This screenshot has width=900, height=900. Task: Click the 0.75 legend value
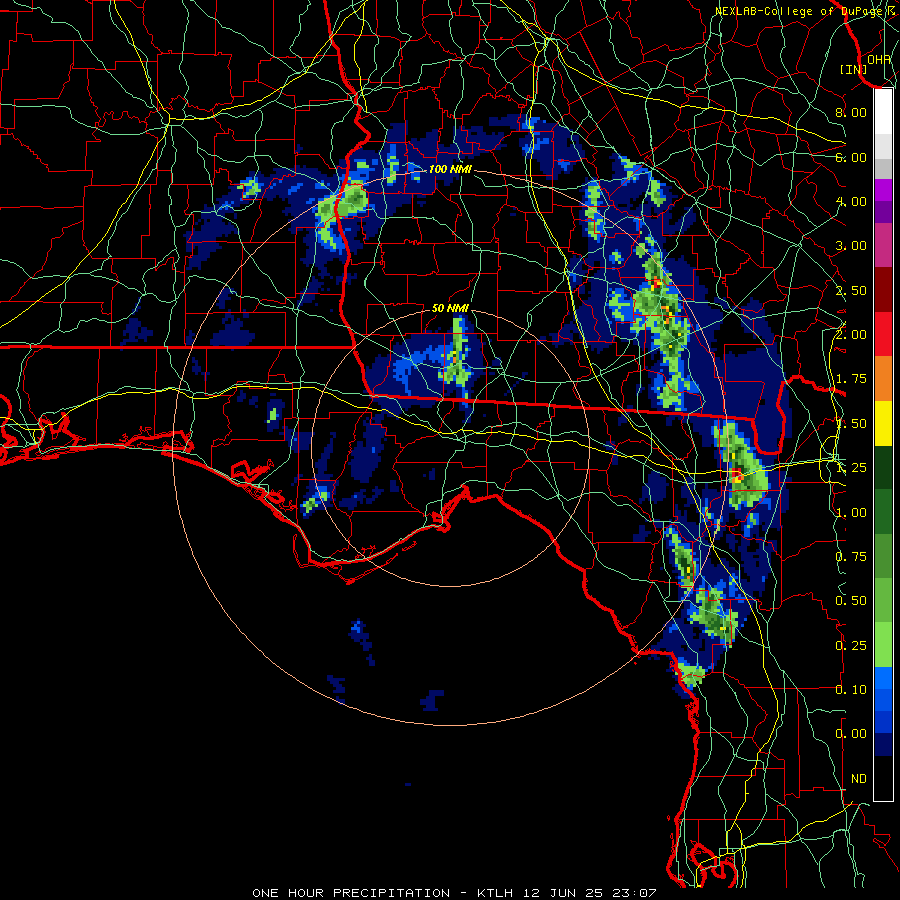coord(851,557)
